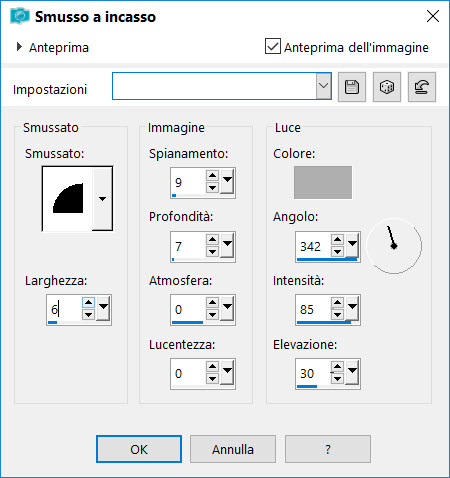The width and height of the screenshot is (450, 478).
Task: Click the gray Colore light swatch
Action: [323, 182]
